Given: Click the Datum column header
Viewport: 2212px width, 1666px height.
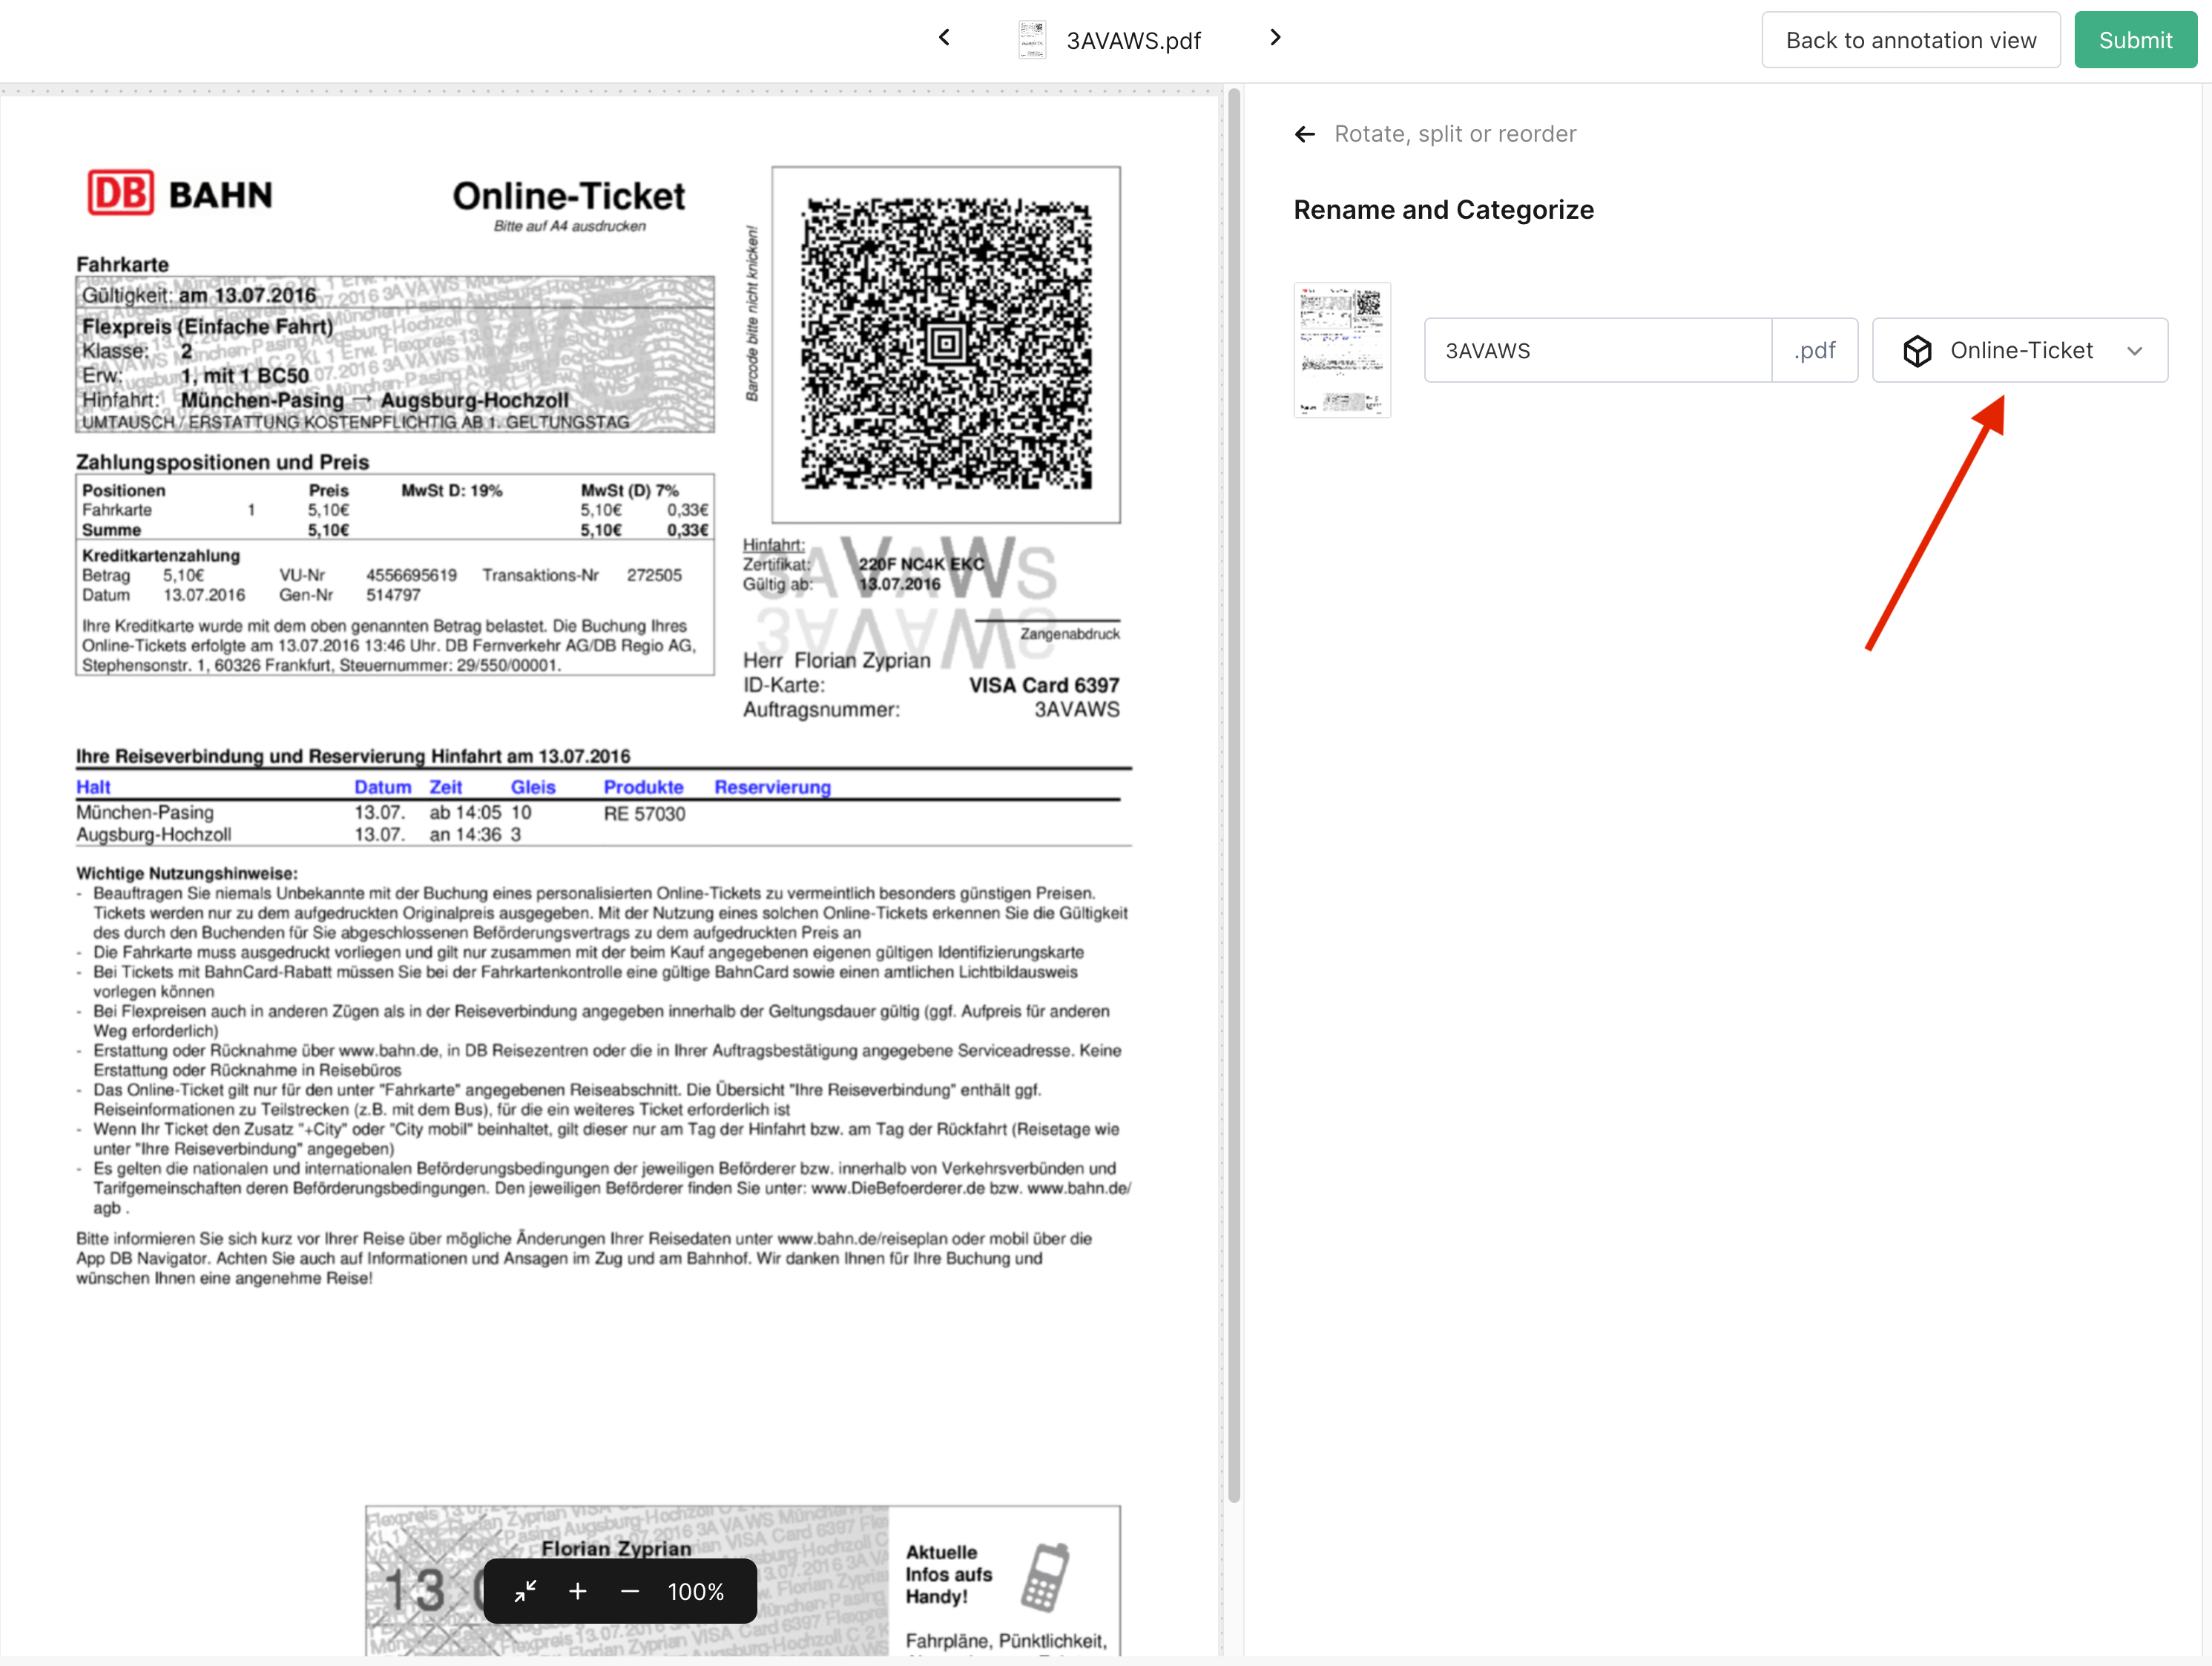Looking at the screenshot, I should click(382, 787).
